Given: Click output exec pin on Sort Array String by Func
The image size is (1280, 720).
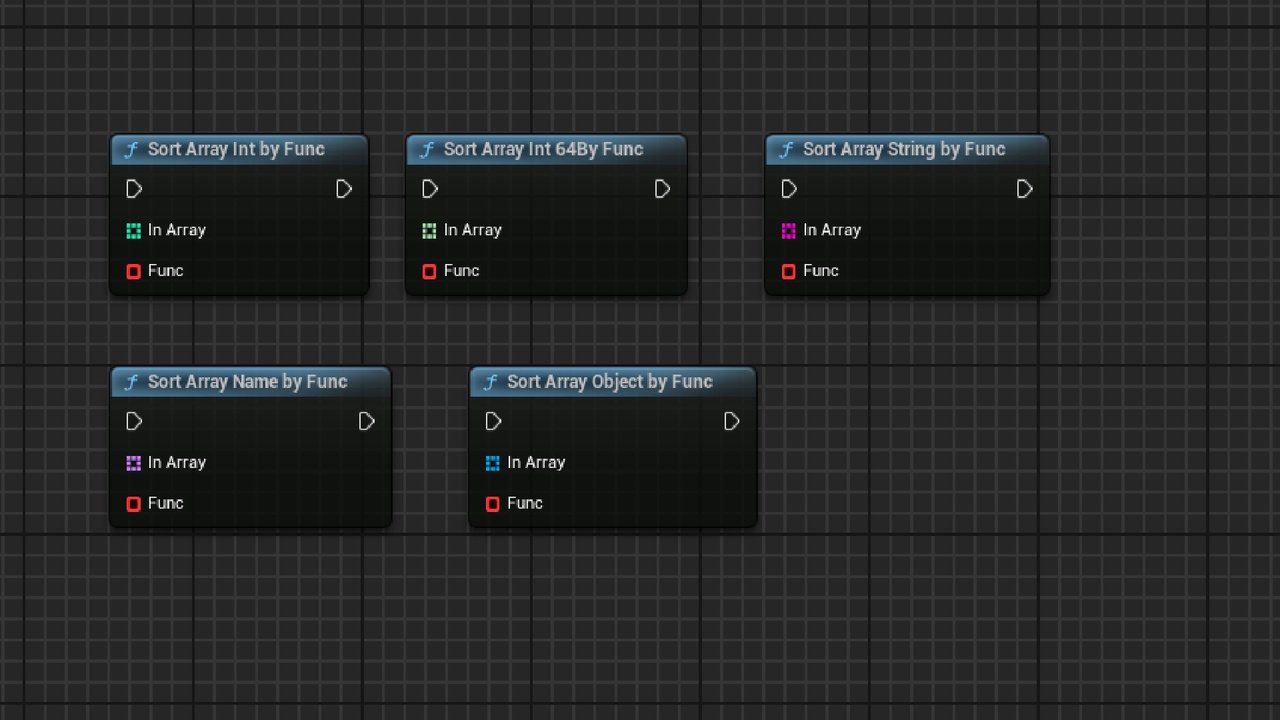Looking at the screenshot, I should [x=1025, y=189].
